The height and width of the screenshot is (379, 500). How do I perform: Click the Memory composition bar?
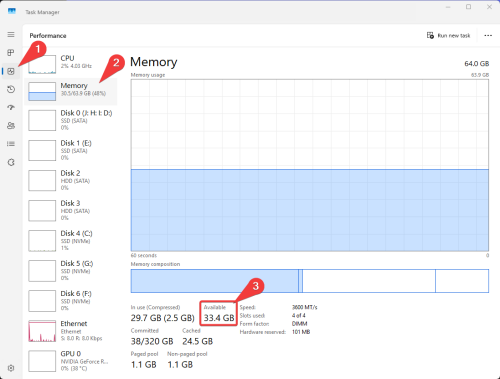coord(310,281)
